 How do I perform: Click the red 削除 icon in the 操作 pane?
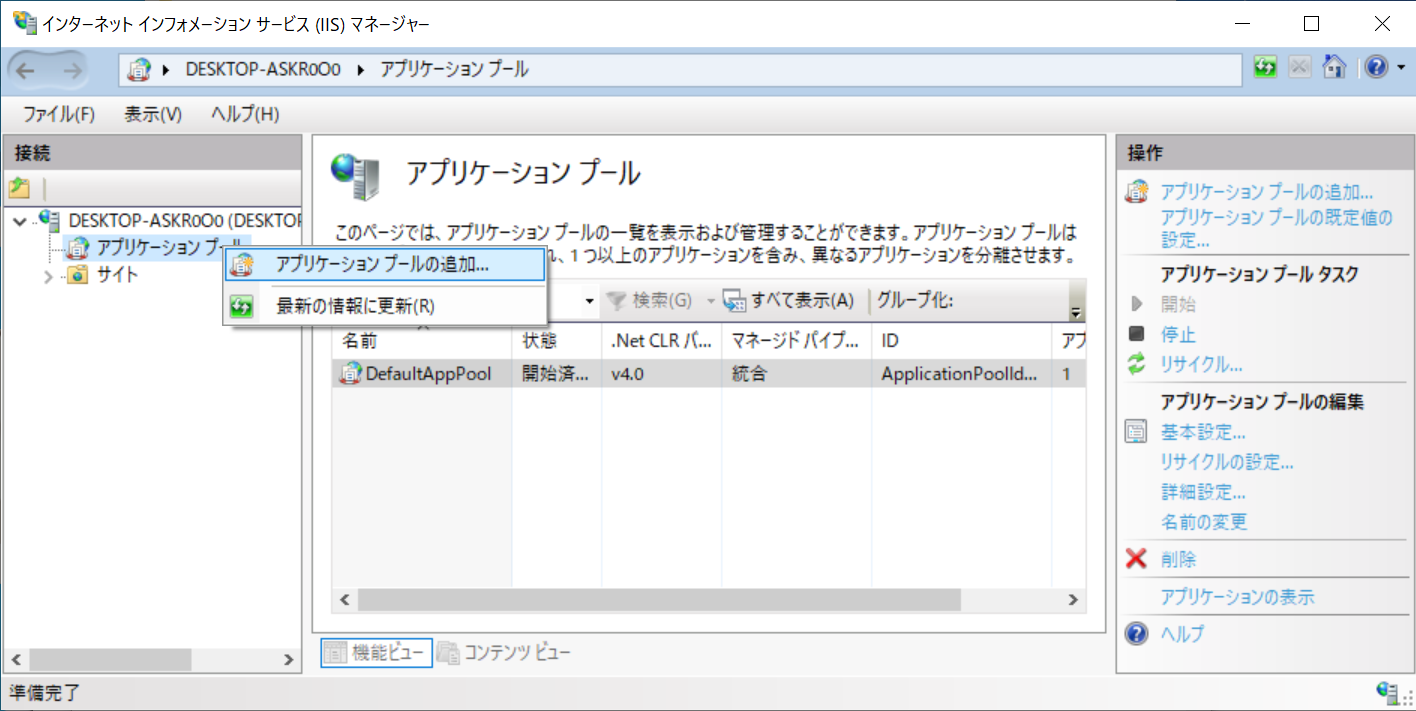1136,559
